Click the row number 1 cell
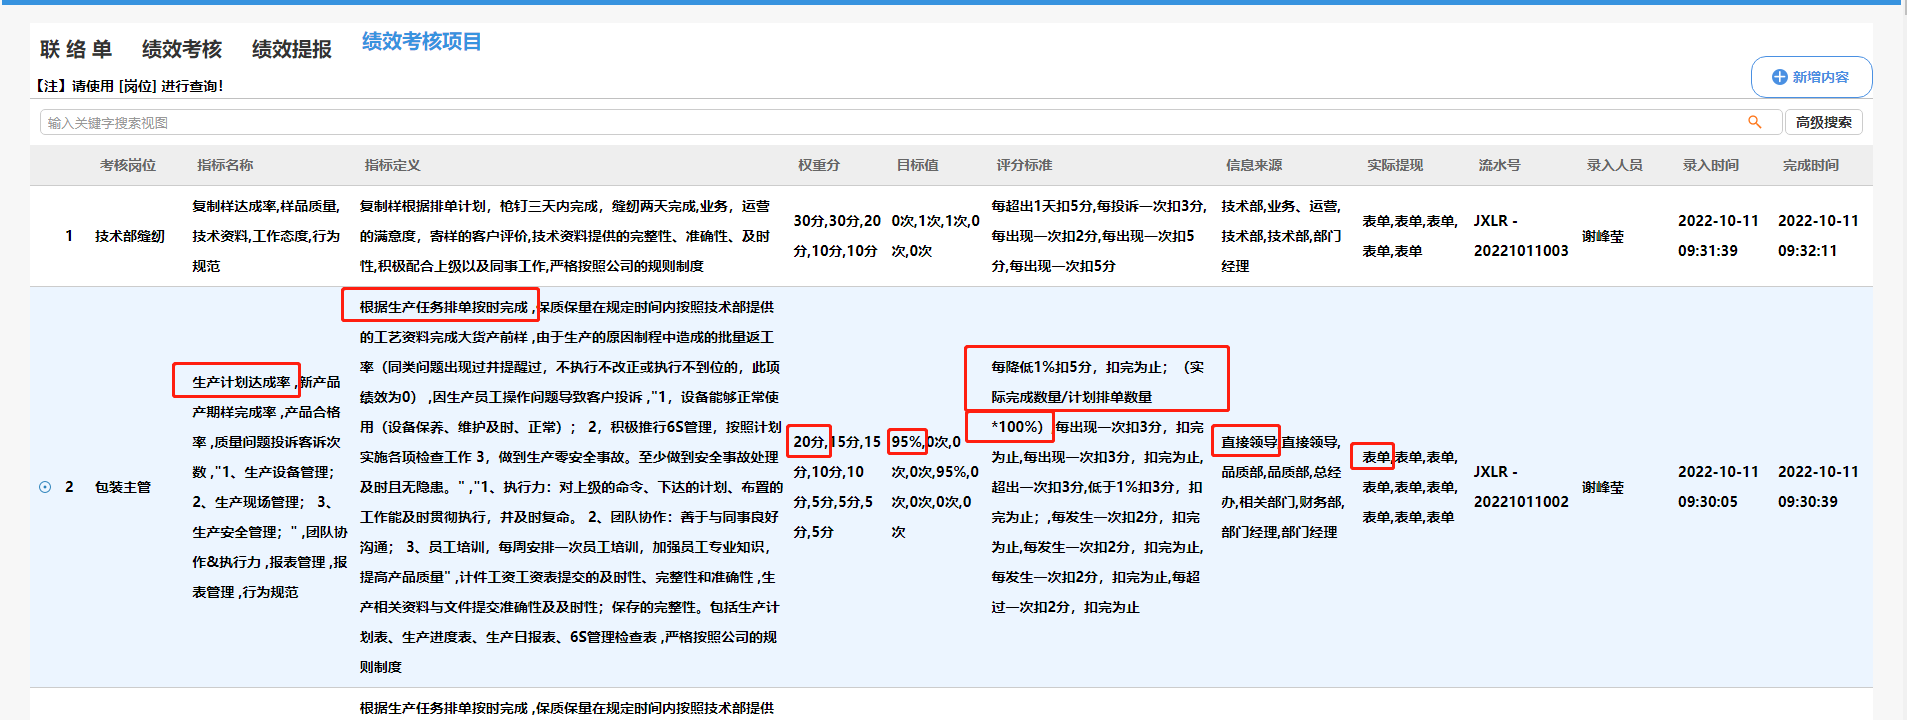 (x=69, y=236)
